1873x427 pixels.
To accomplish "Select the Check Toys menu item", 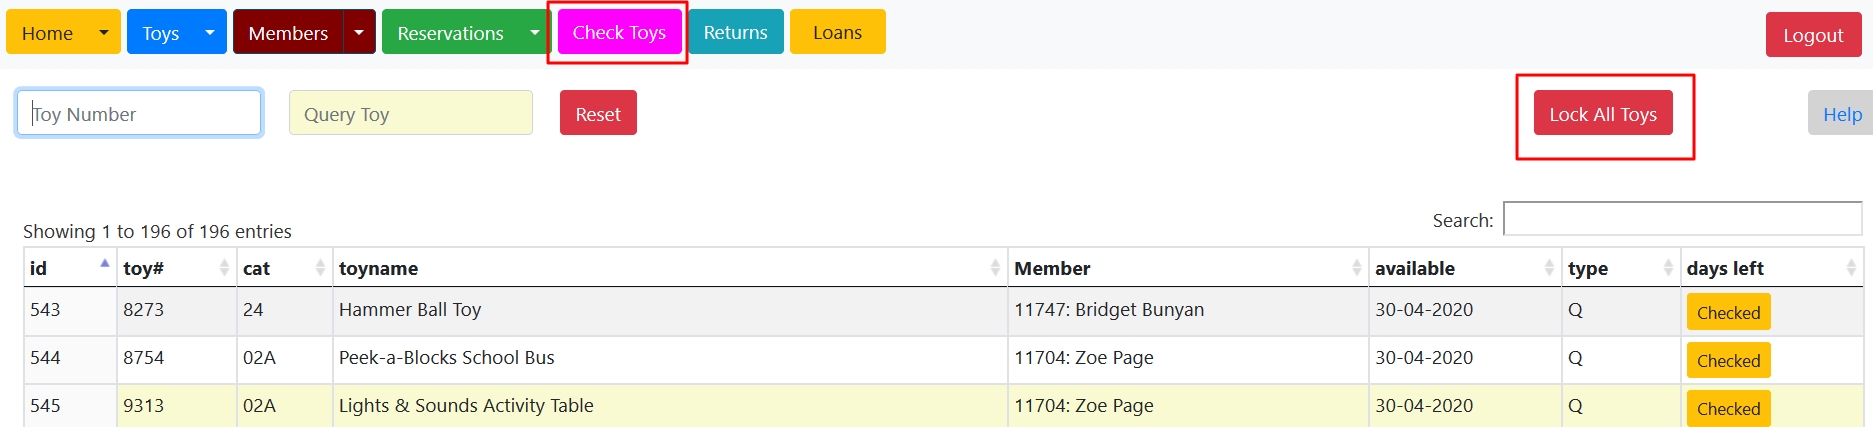I will coord(619,32).
